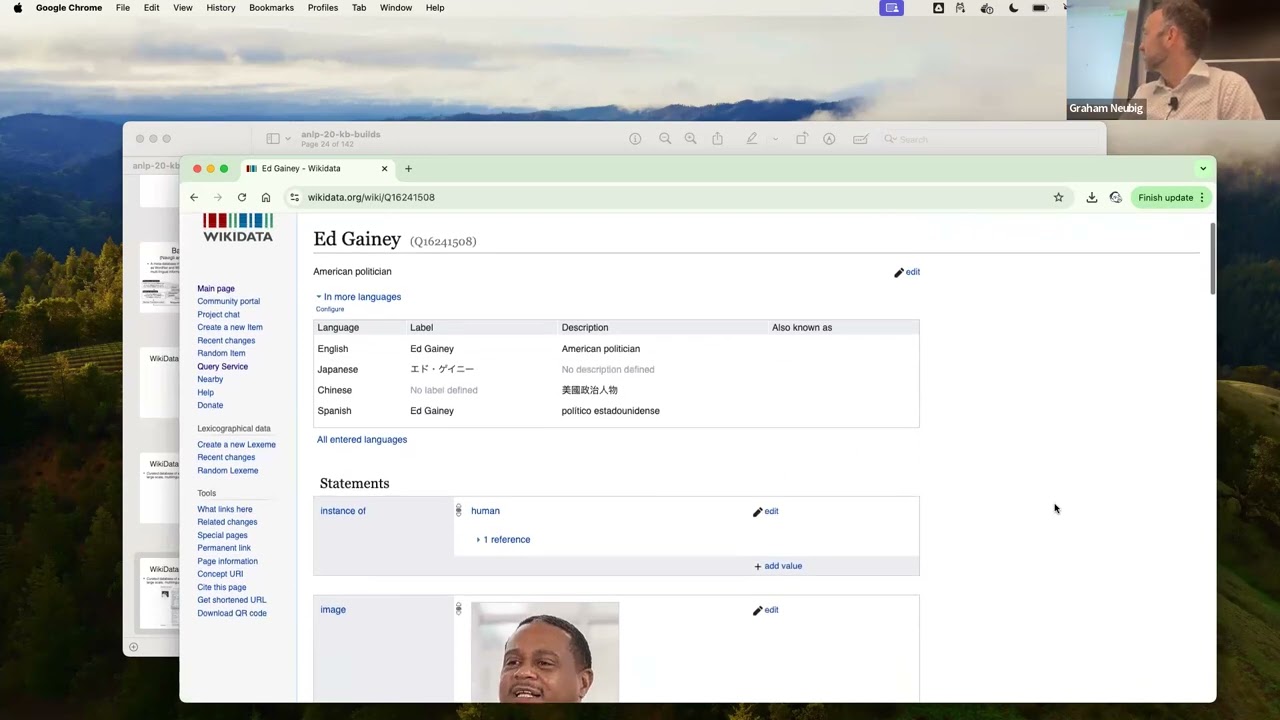The height and width of the screenshot is (720, 1280).
Task: Select Download QR code
Action: 232,614
